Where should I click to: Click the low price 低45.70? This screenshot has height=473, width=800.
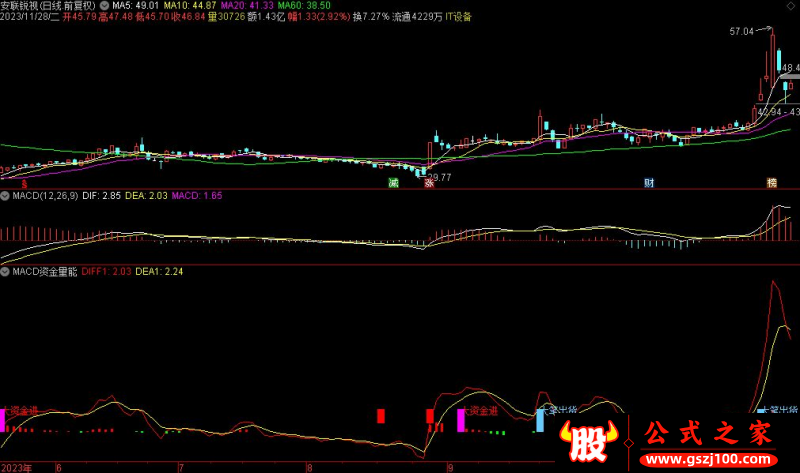point(152,17)
